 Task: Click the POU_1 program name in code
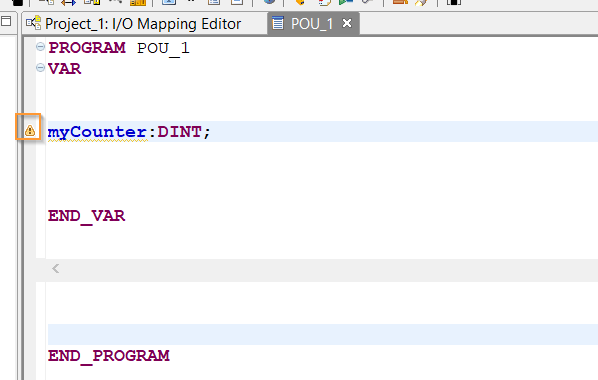tap(163, 49)
